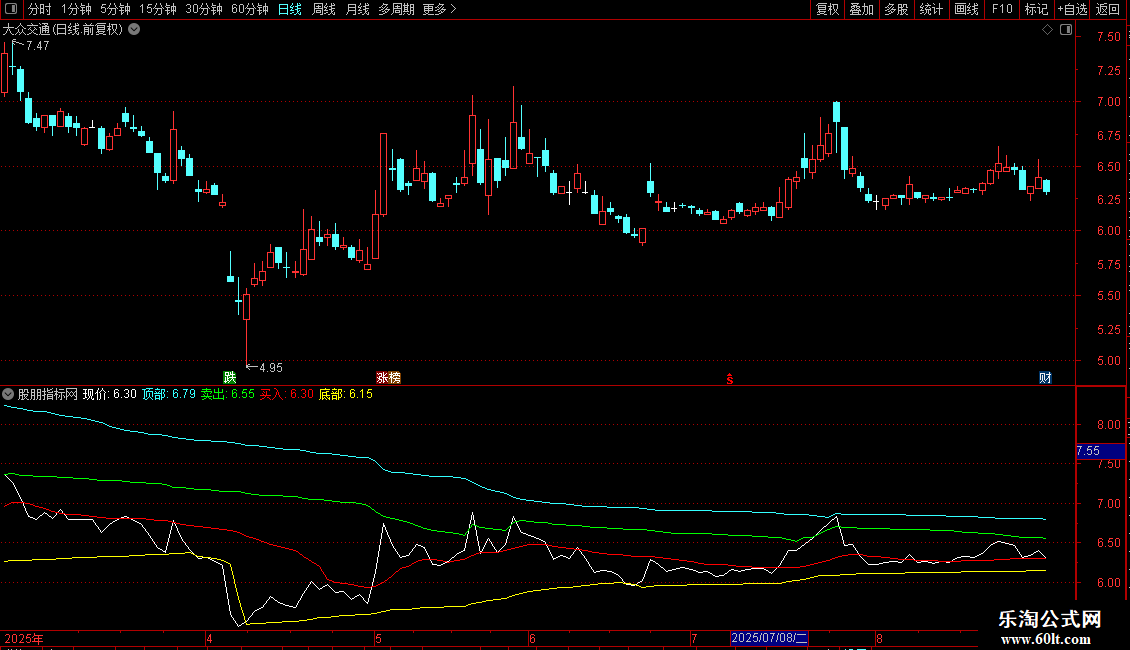Open the 画线 drawing tools

pos(966,9)
